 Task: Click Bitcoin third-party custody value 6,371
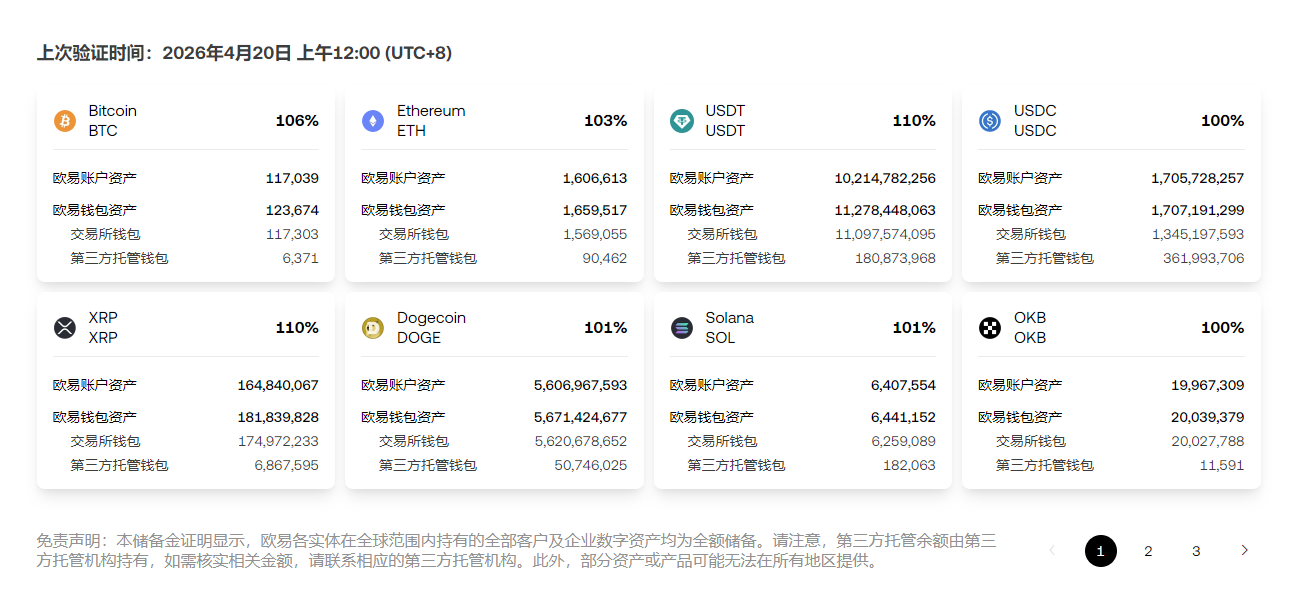pyautogui.click(x=300, y=258)
